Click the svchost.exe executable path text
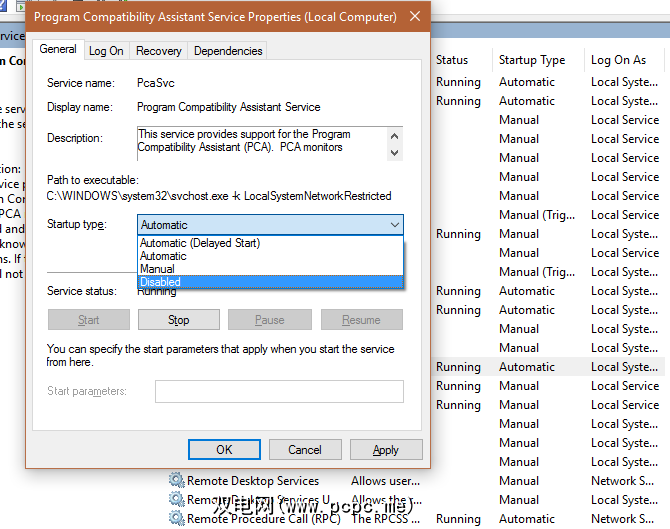The height and width of the screenshot is (529, 670). pos(219,196)
